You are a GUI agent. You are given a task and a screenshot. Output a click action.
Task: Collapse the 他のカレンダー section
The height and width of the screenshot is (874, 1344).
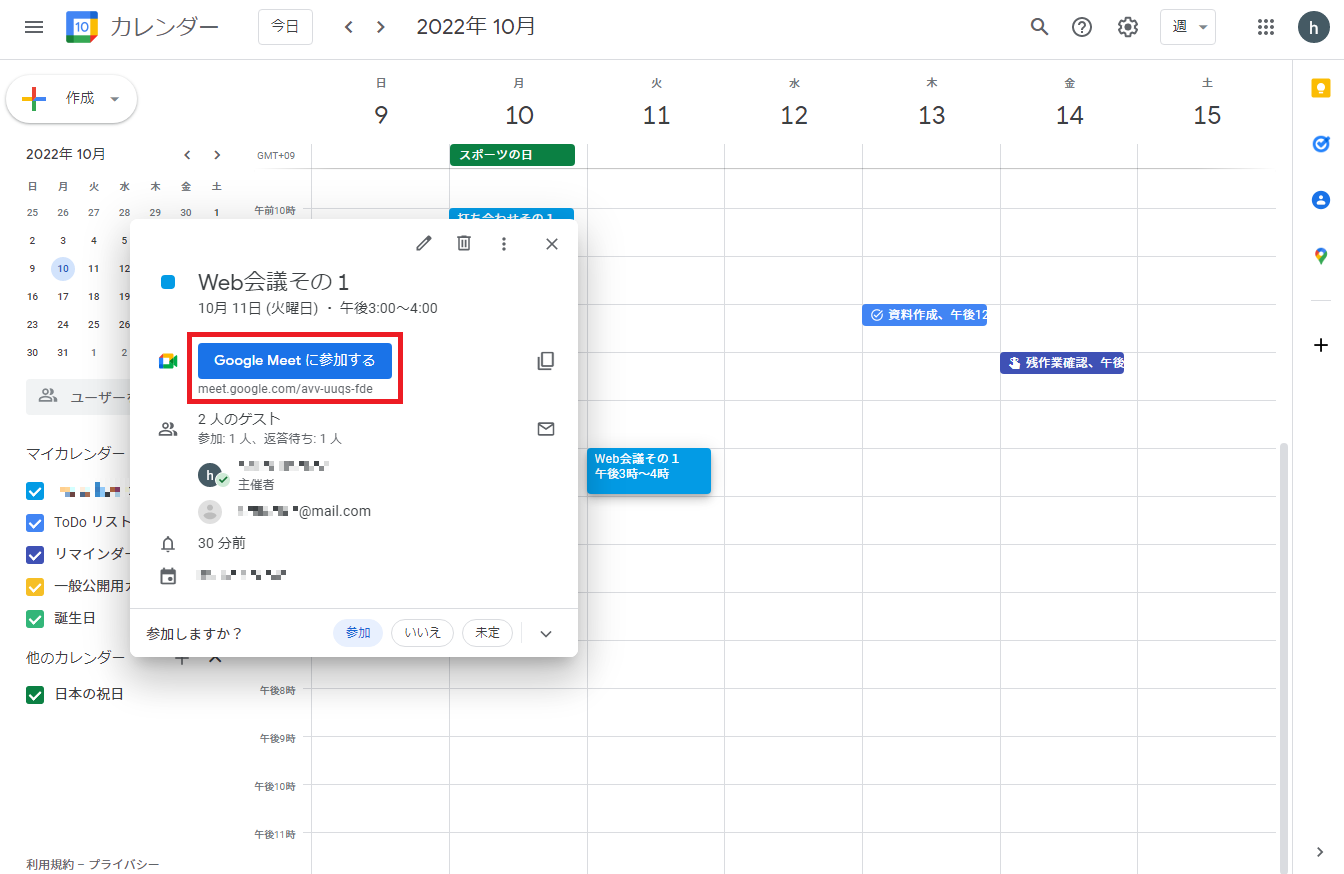(215, 658)
